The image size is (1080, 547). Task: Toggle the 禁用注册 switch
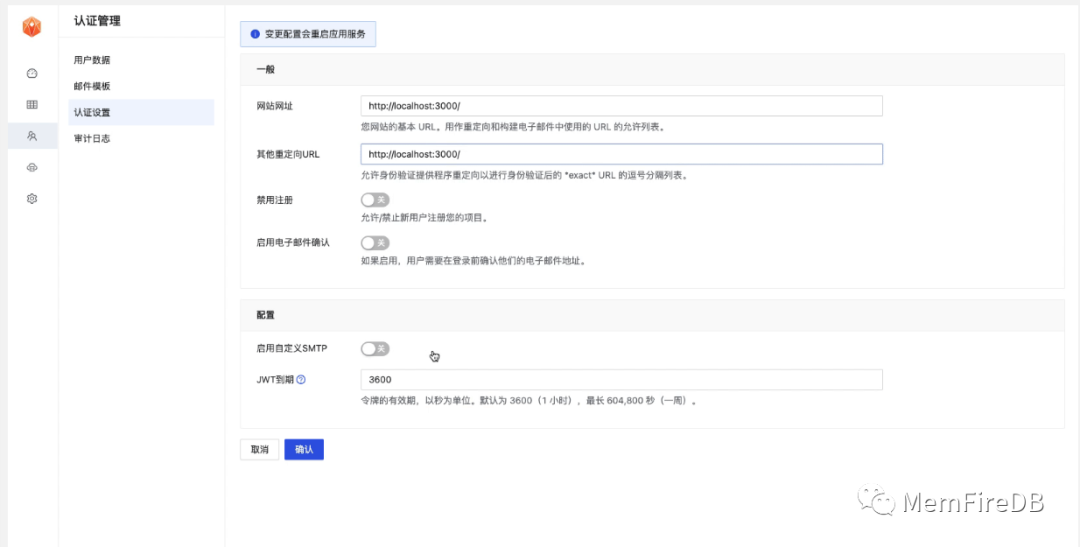click(x=375, y=200)
